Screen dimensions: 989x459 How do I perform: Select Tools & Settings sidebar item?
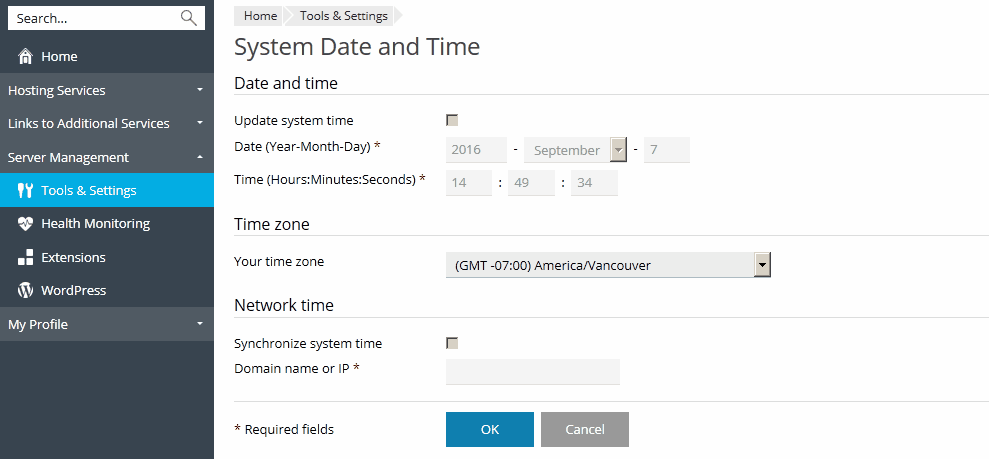(107, 190)
